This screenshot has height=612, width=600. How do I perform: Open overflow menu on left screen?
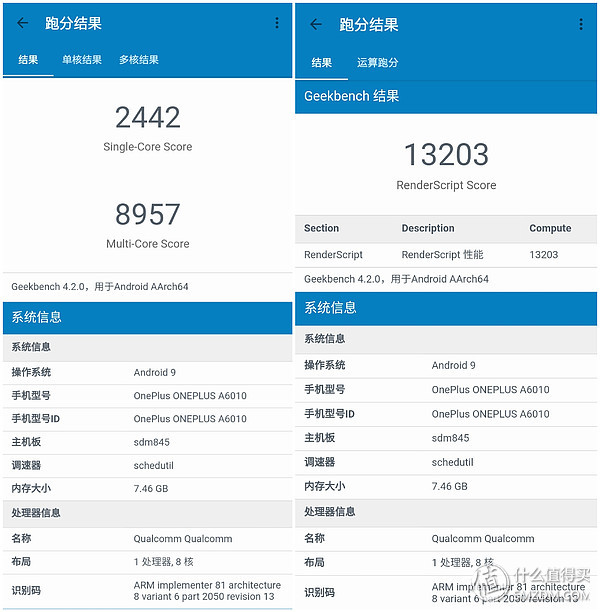pos(277,23)
